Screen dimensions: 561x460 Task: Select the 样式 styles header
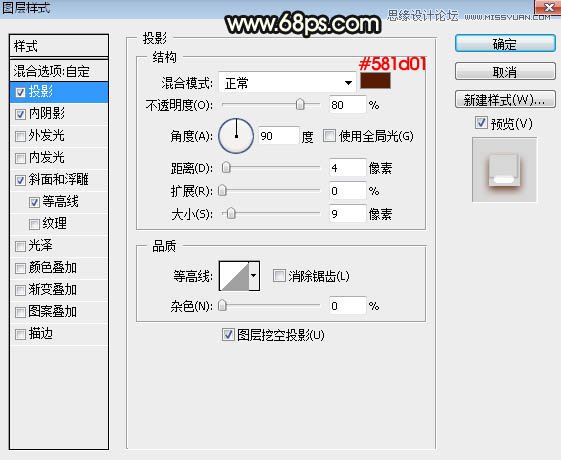pos(59,46)
